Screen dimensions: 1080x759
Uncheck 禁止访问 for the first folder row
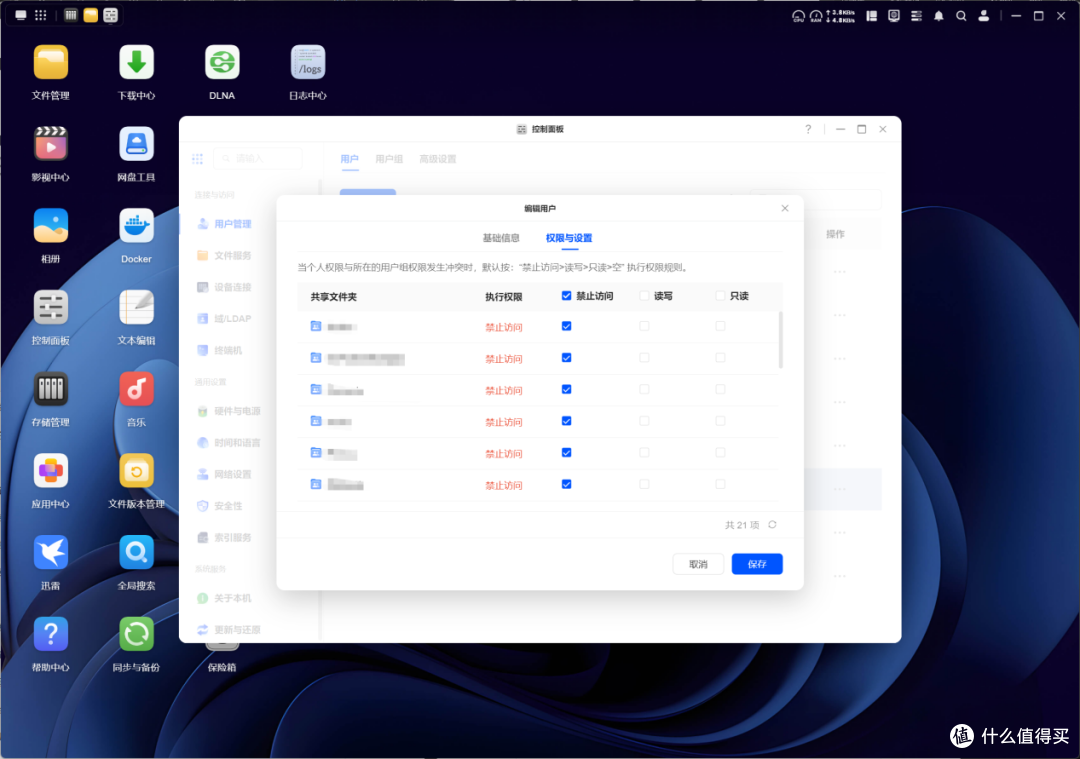coord(566,326)
